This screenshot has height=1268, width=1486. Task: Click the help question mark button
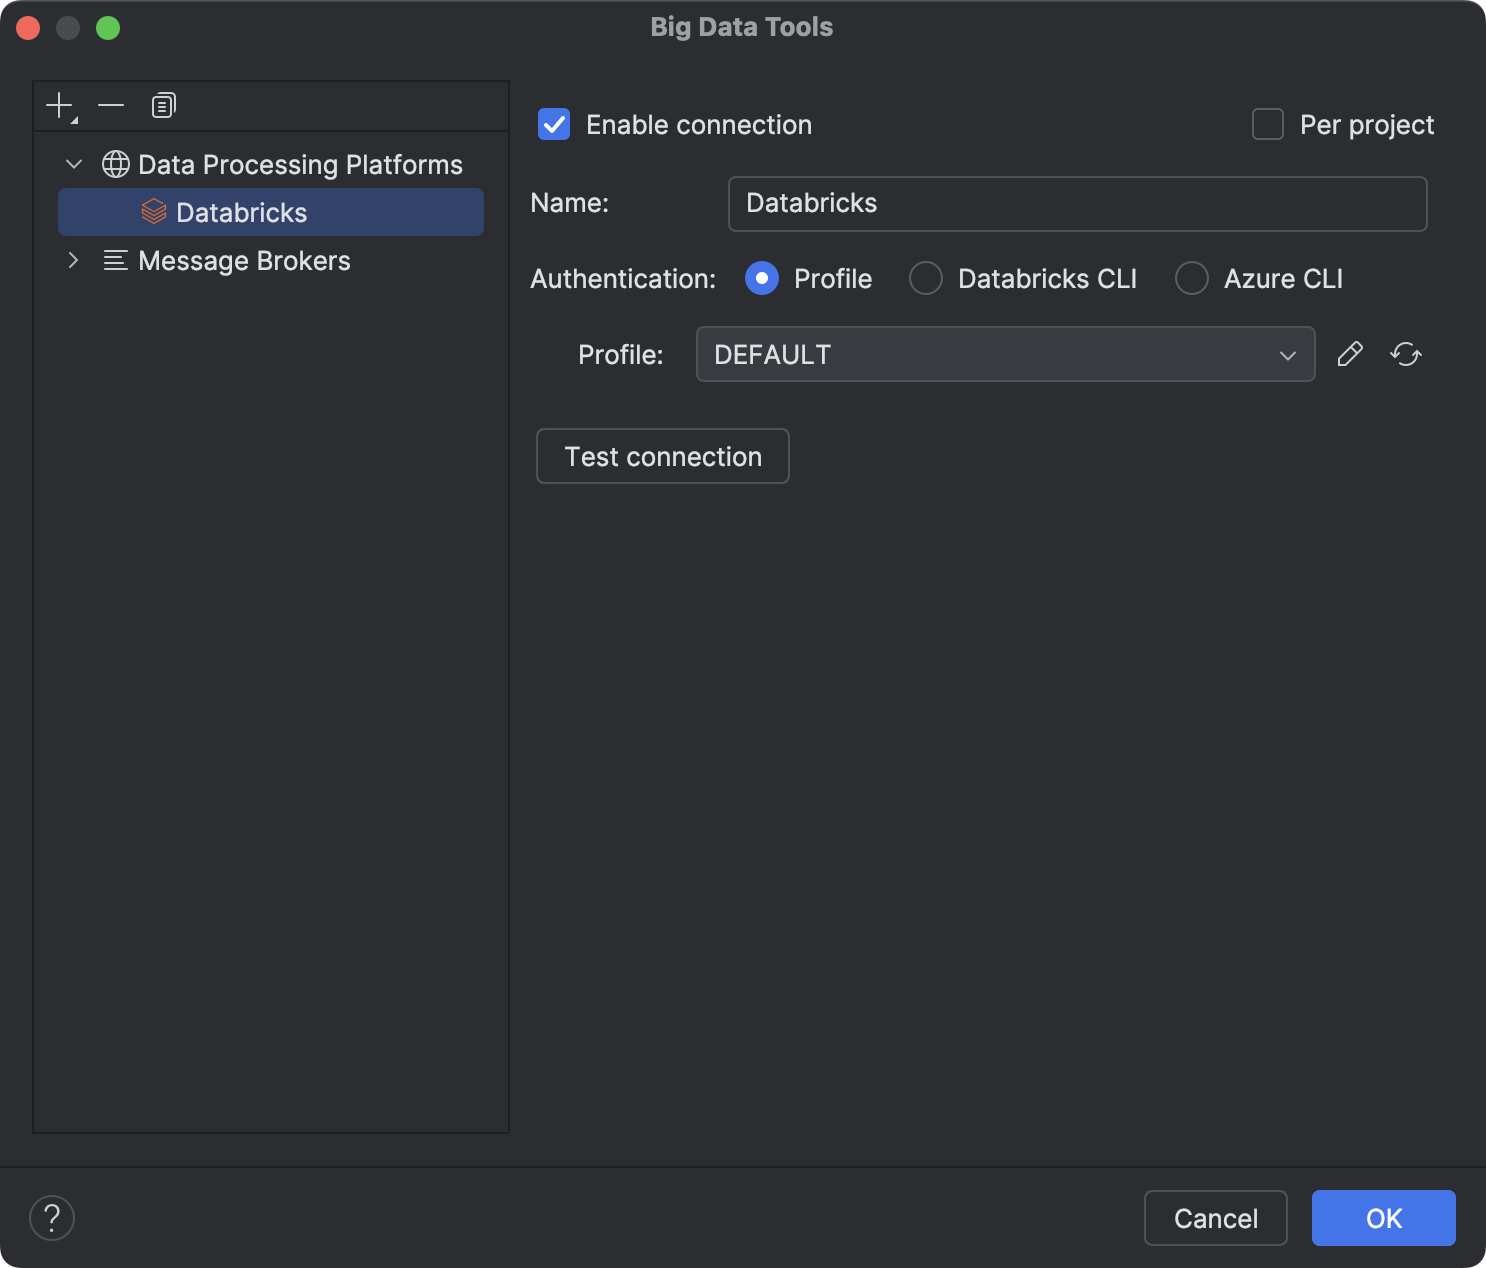click(52, 1218)
